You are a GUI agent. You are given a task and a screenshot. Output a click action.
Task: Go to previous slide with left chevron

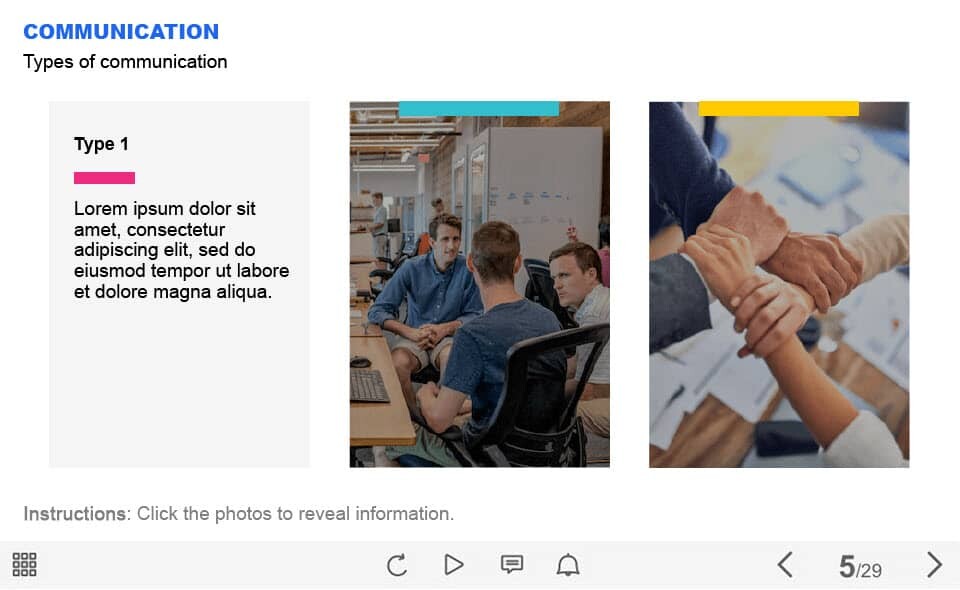(786, 564)
